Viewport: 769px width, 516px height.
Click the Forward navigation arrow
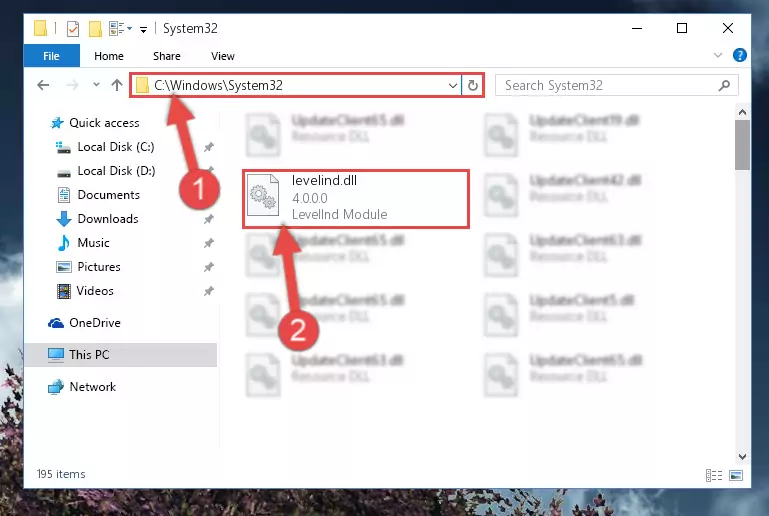click(72, 85)
